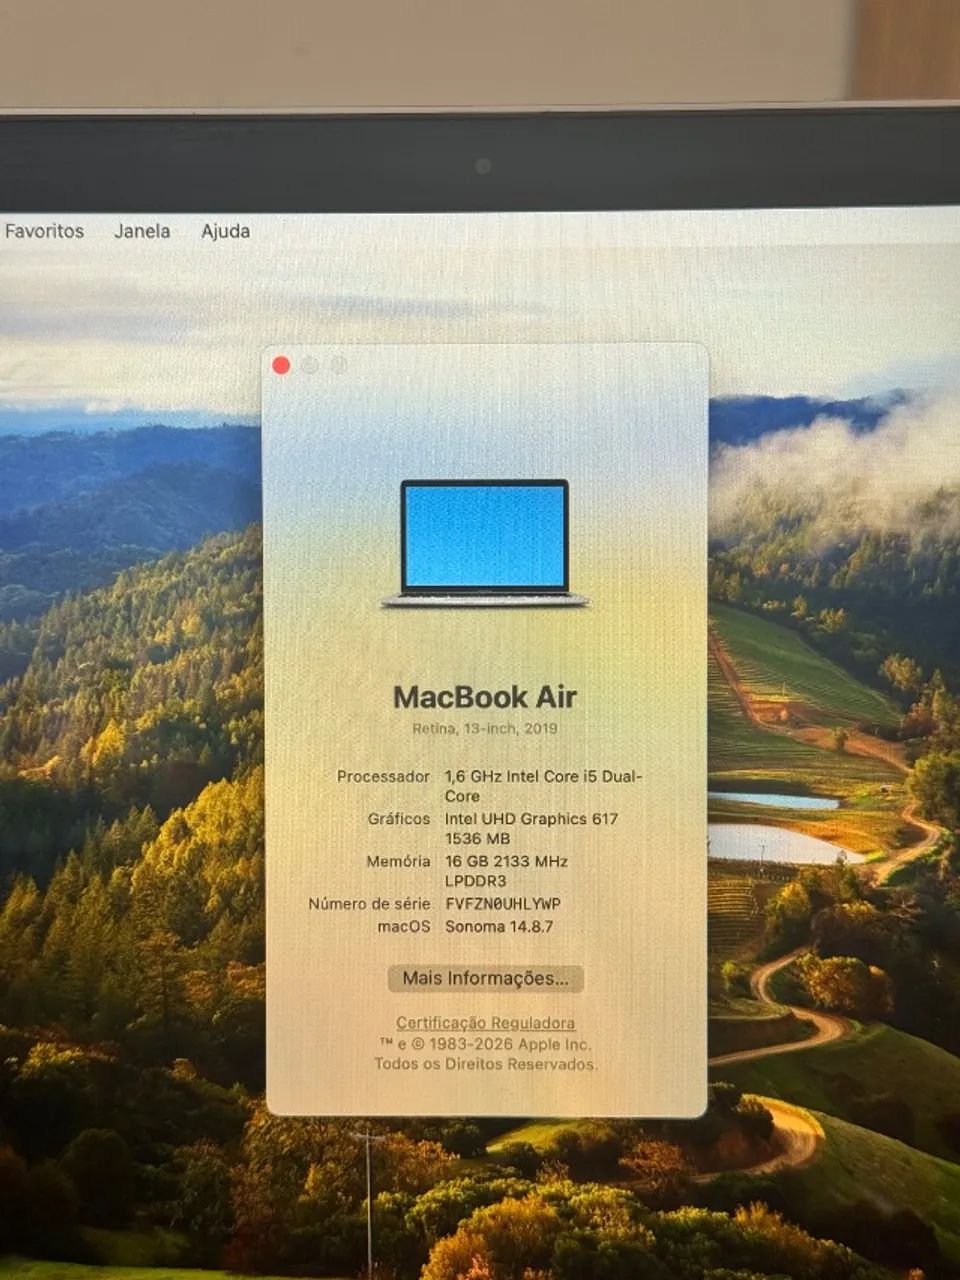The width and height of the screenshot is (960, 1280).
Task: Click the Mais Informações button
Action: (x=485, y=978)
